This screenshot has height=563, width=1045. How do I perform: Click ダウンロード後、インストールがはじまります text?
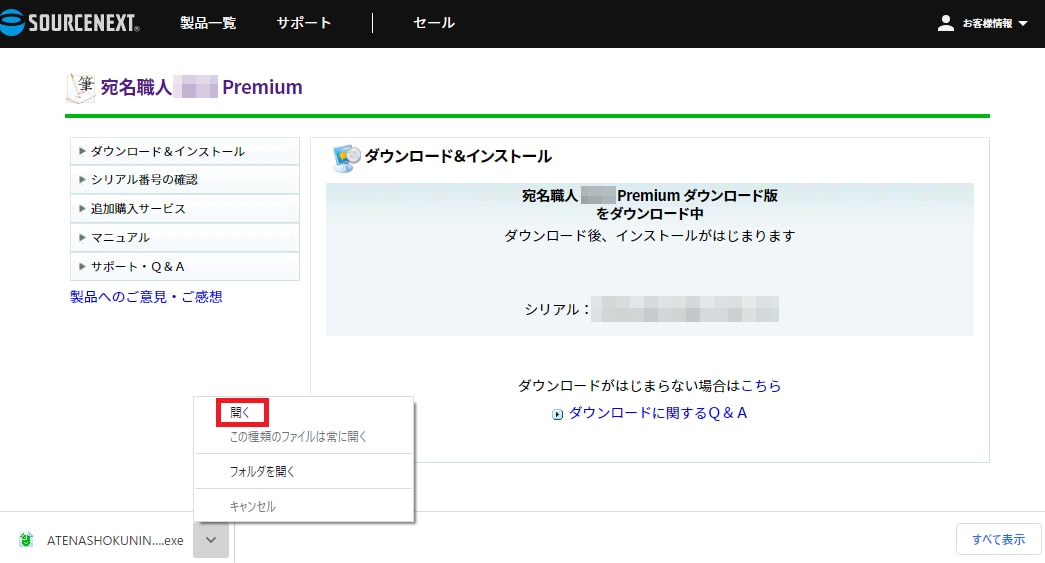pyautogui.click(x=650, y=236)
